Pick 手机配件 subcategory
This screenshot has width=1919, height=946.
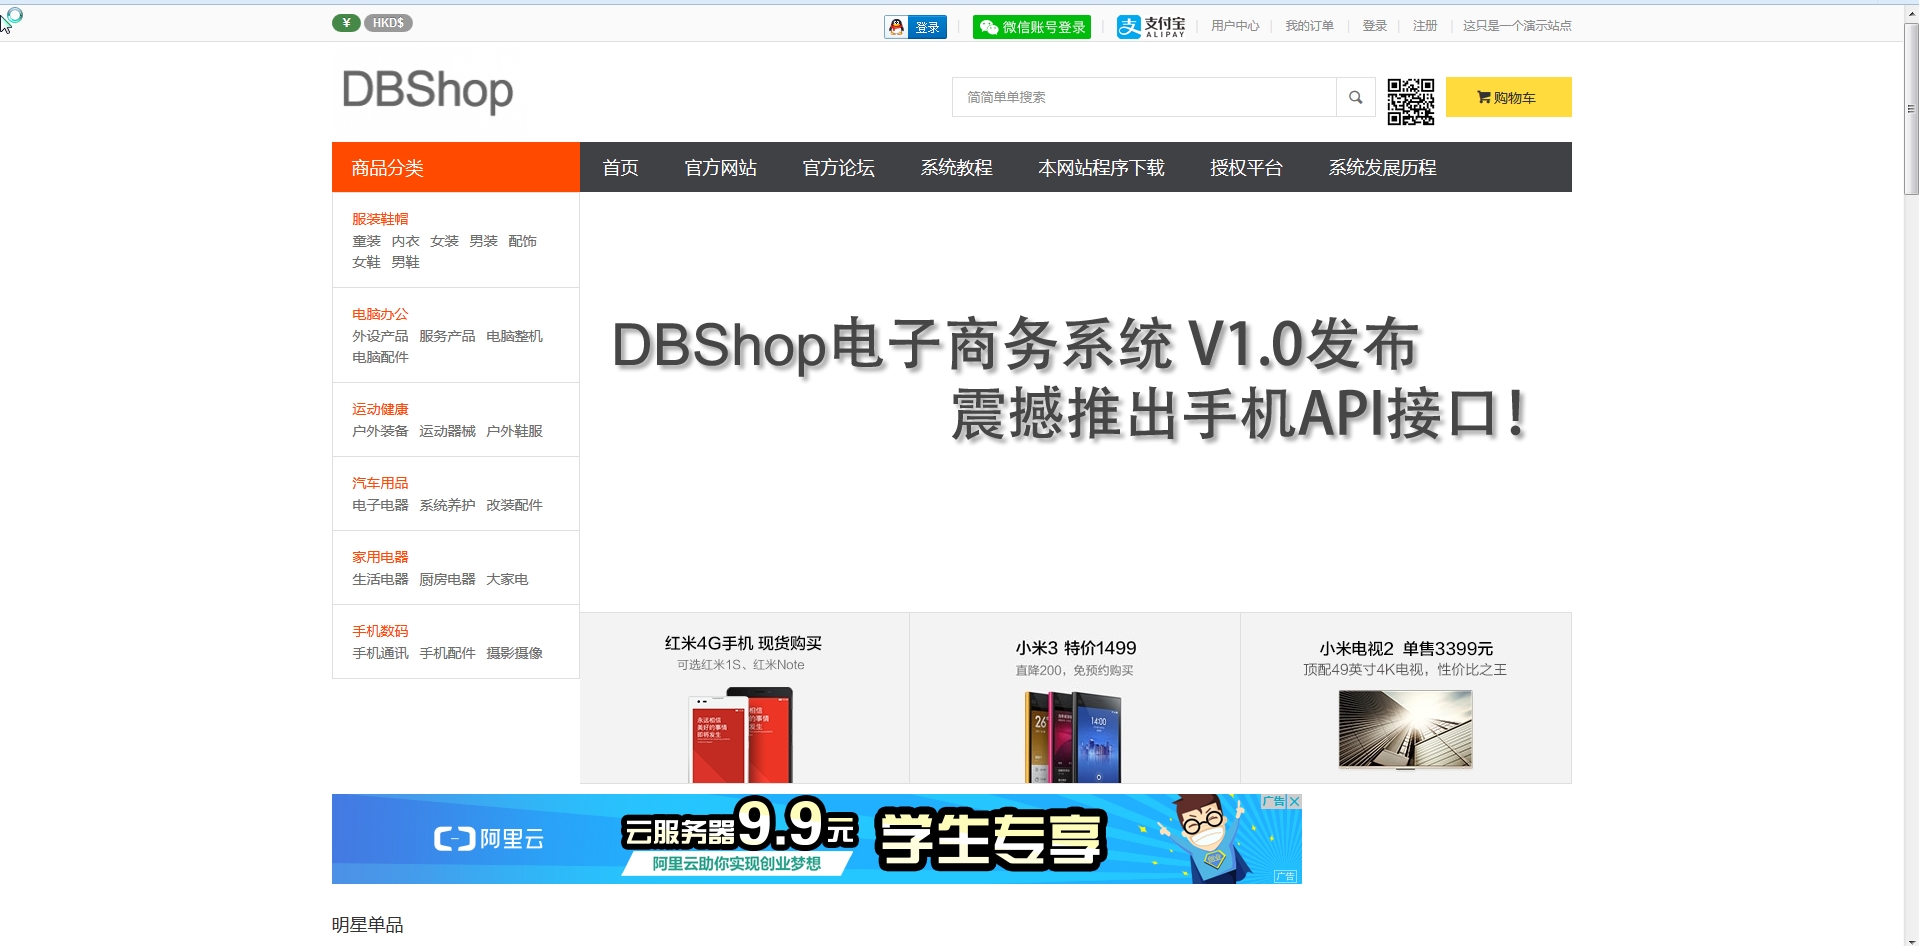pyautogui.click(x=447, y=653)
